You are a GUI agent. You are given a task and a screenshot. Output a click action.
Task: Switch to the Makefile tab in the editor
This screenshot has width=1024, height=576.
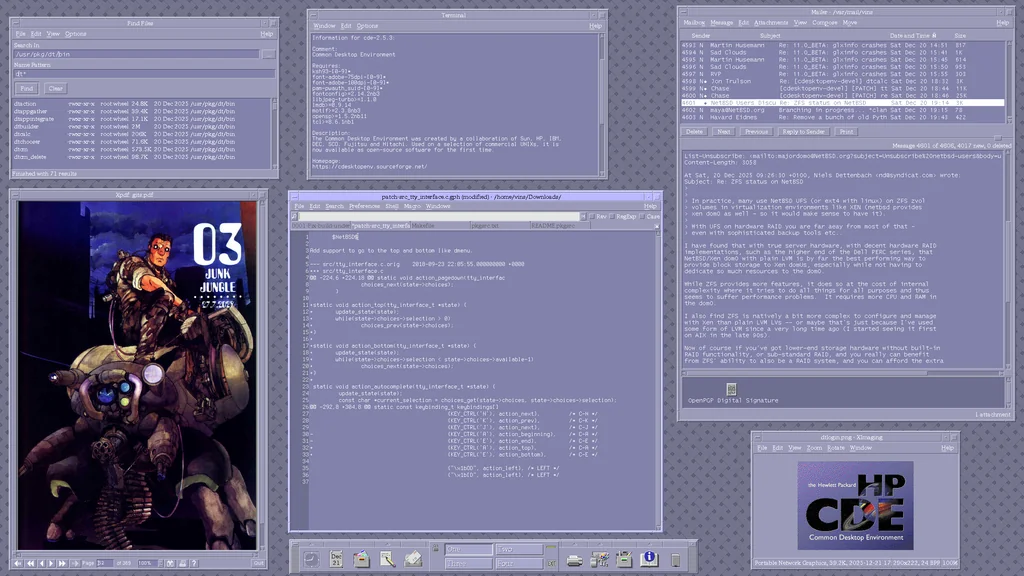pyautogui.click(x=423, y=226)
